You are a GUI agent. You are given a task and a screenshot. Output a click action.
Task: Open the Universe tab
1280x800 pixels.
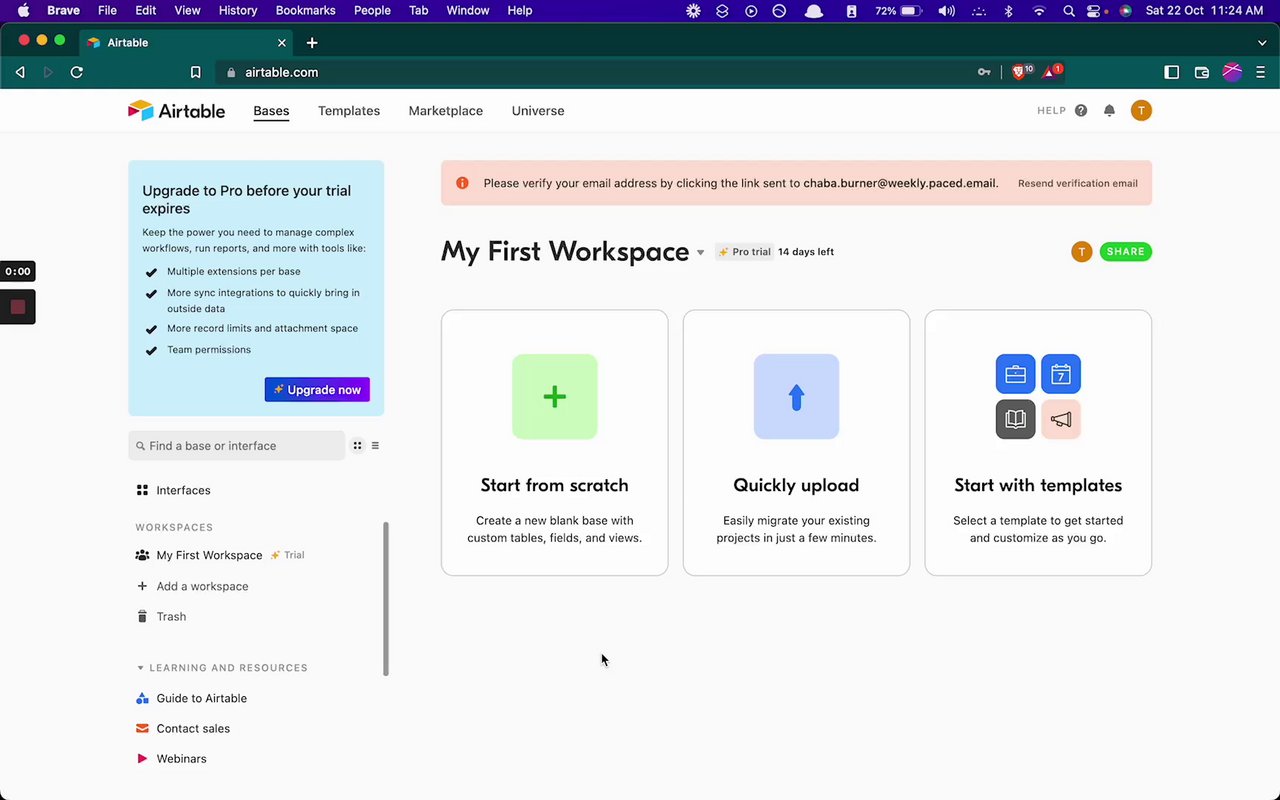pyautogui.click(x=538, y=111)
